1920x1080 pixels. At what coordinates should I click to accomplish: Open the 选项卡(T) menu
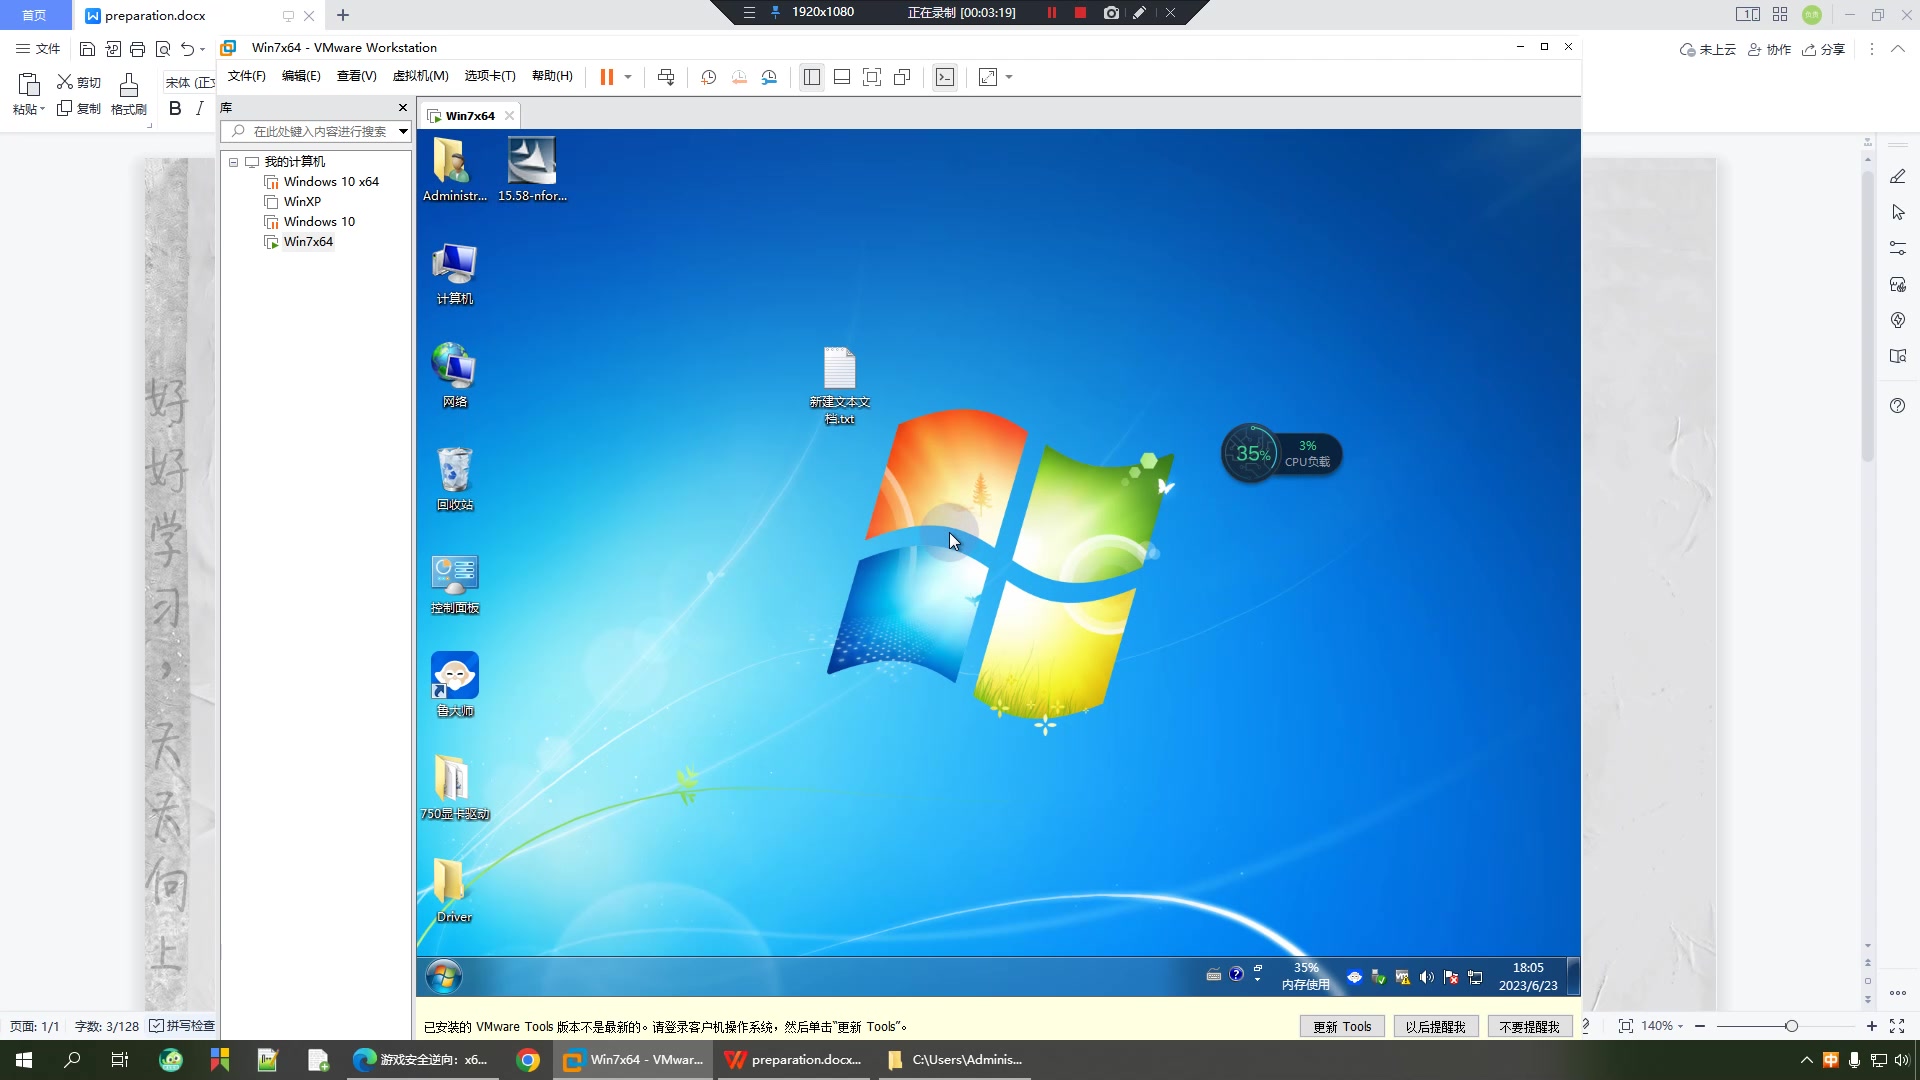click(490, 76)
